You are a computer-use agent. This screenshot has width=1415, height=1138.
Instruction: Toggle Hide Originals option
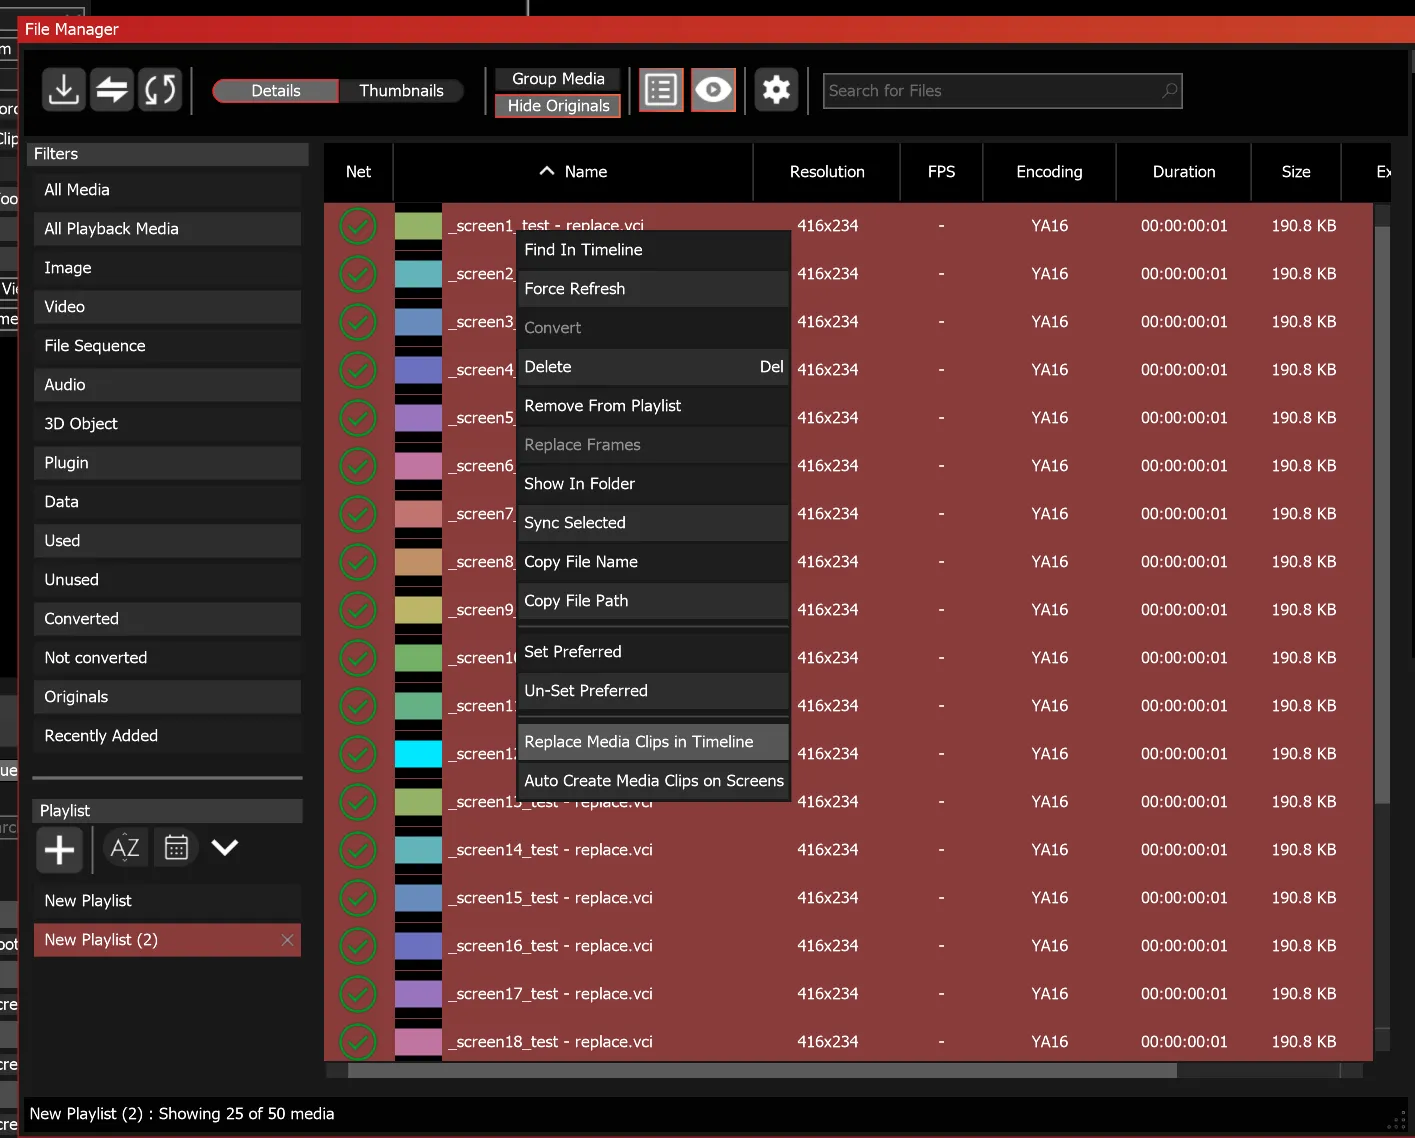(x=558, y=106)
